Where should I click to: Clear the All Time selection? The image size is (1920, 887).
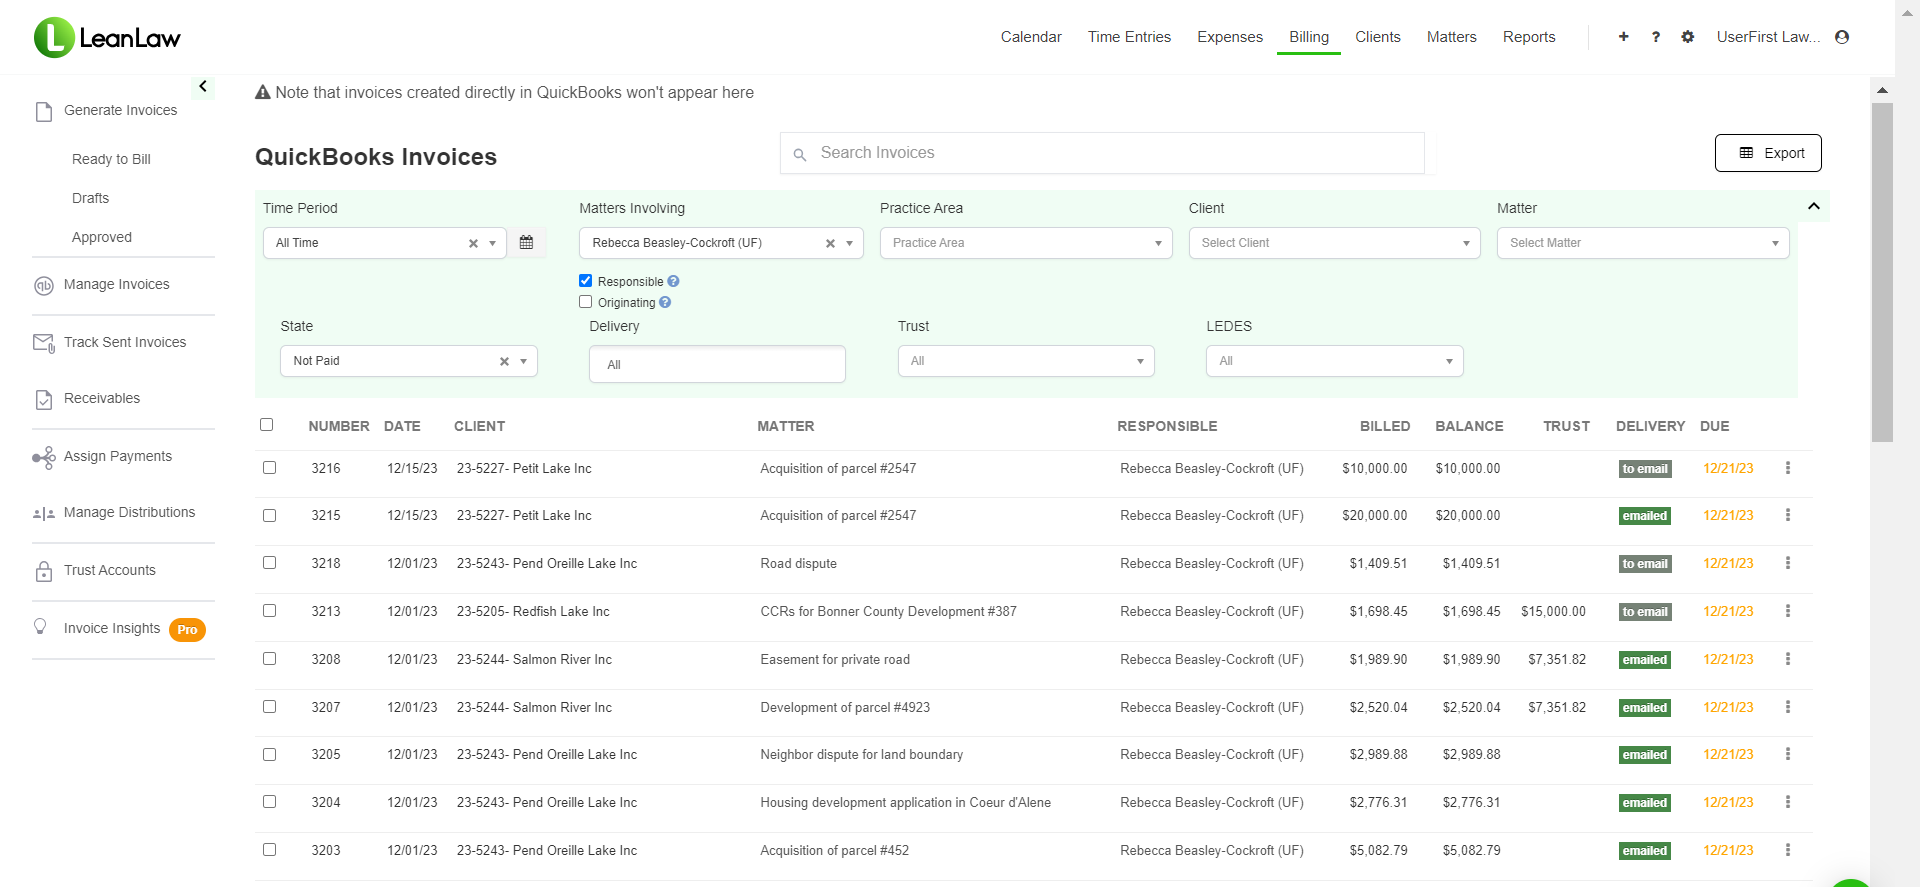tap(473, 244)
